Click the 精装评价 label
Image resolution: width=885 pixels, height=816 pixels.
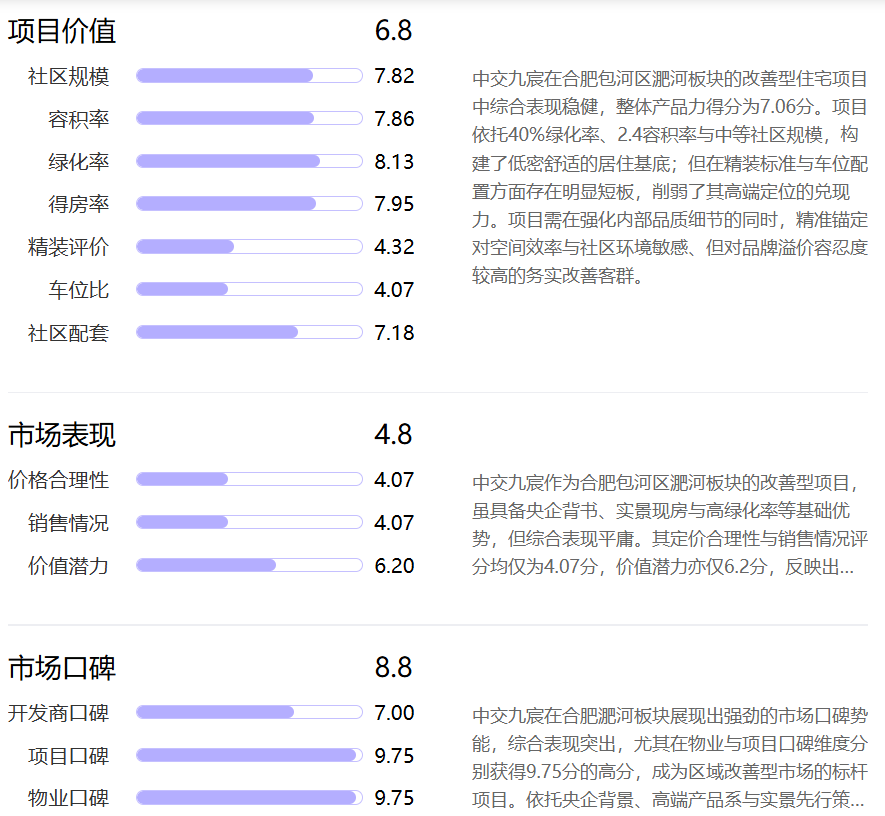68,247
